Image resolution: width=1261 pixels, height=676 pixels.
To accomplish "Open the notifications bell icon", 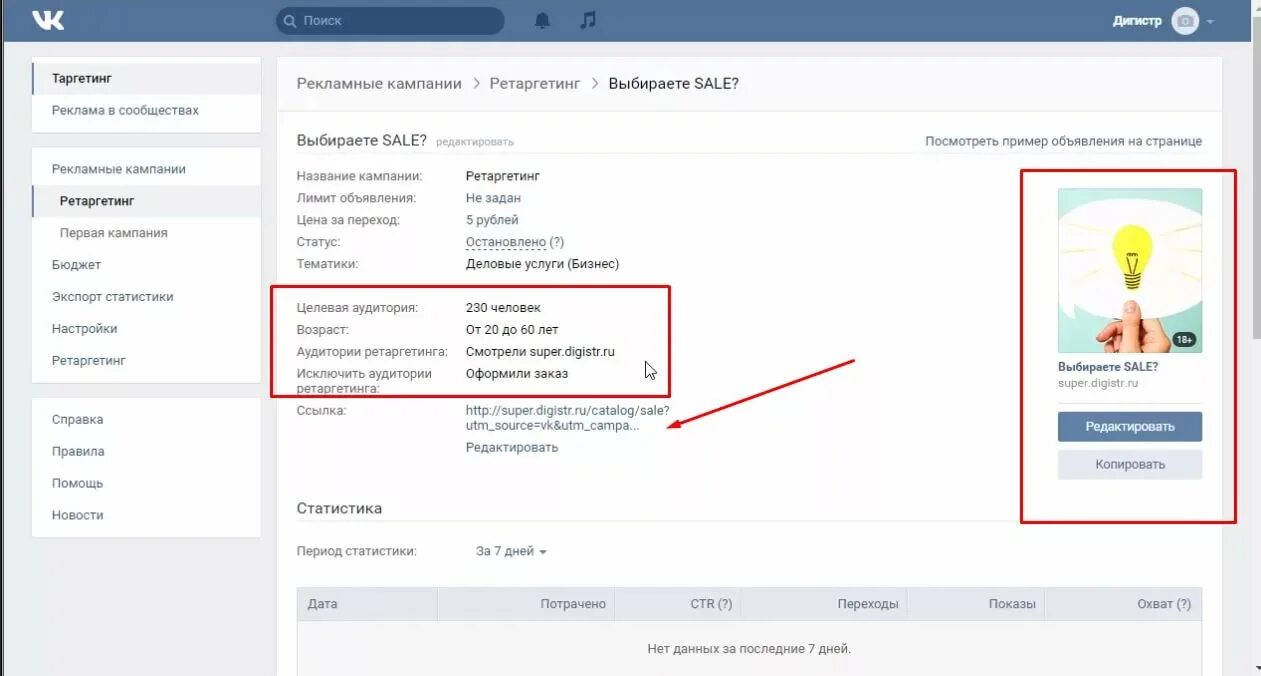I will 542,20.
